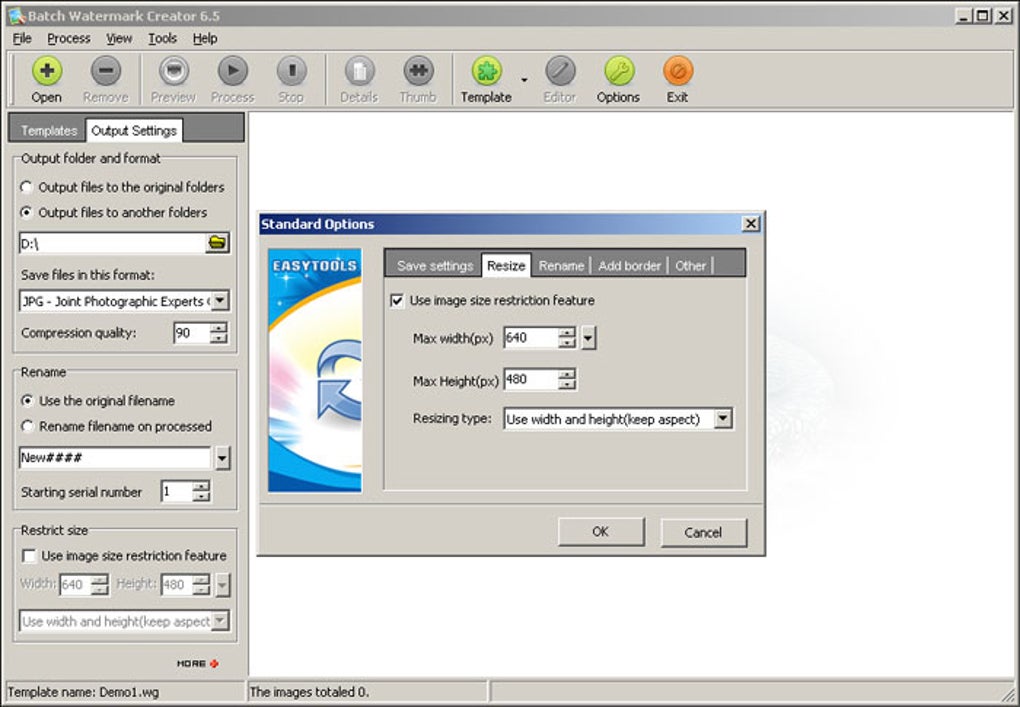Expand the Resizing type dropdown

723,419
